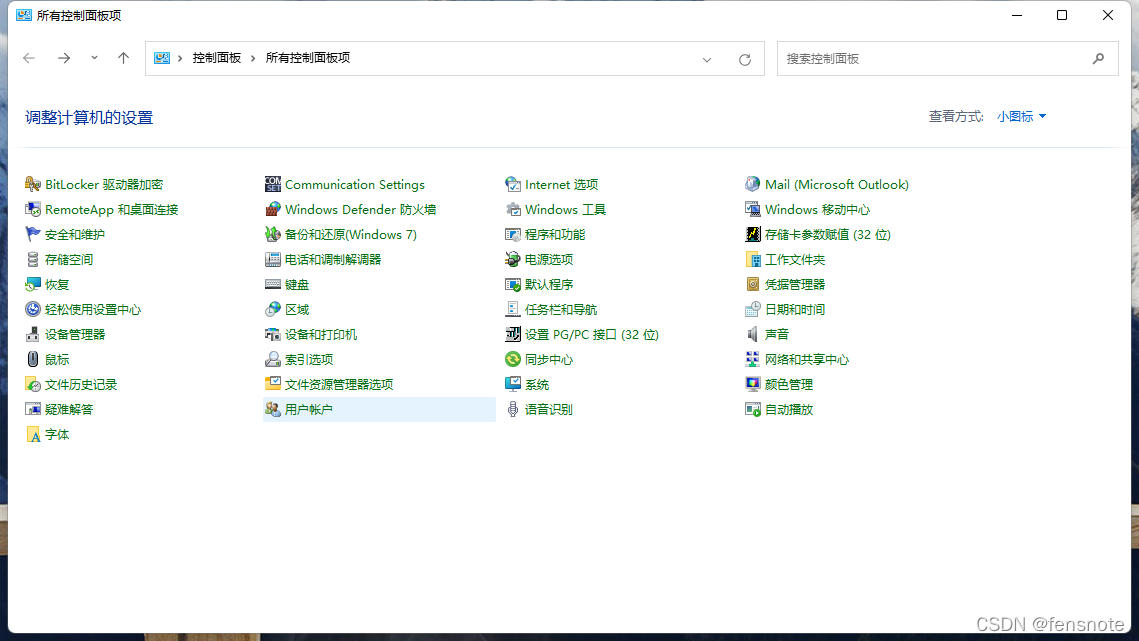Screen dimensions: 1139x641
Task: Open Communication Settings icon
Action: coord(272,185)
